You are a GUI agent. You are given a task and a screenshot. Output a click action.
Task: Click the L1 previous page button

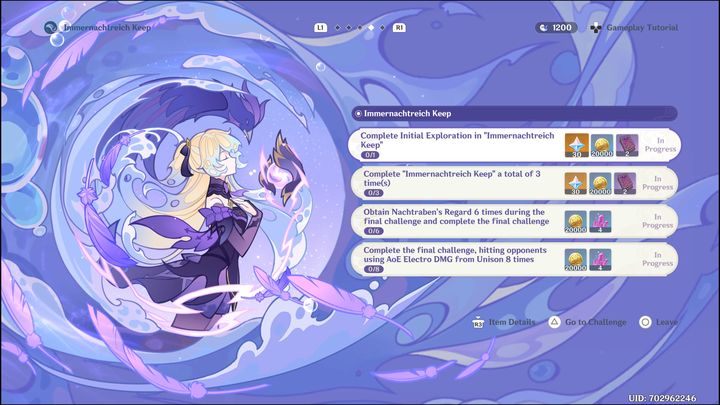pos(321,28)
